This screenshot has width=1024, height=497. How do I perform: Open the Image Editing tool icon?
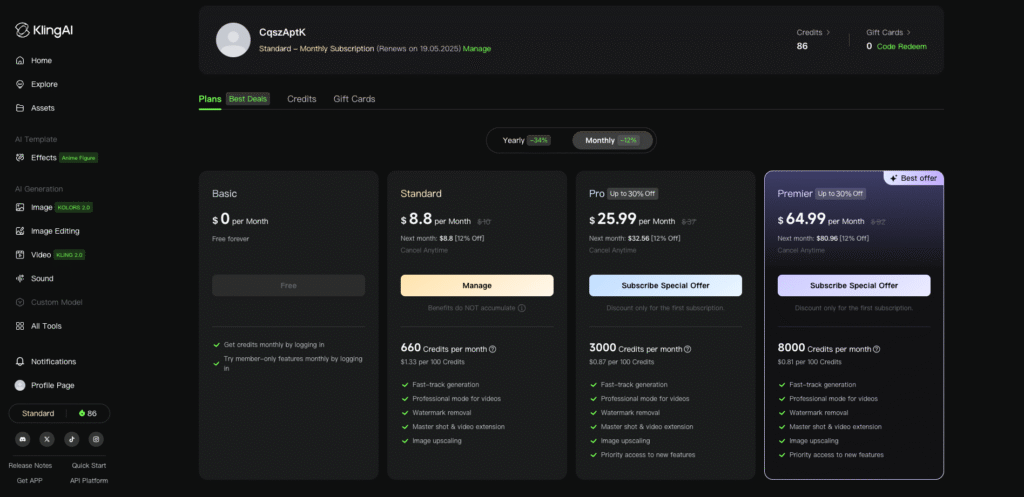(20, 231)
